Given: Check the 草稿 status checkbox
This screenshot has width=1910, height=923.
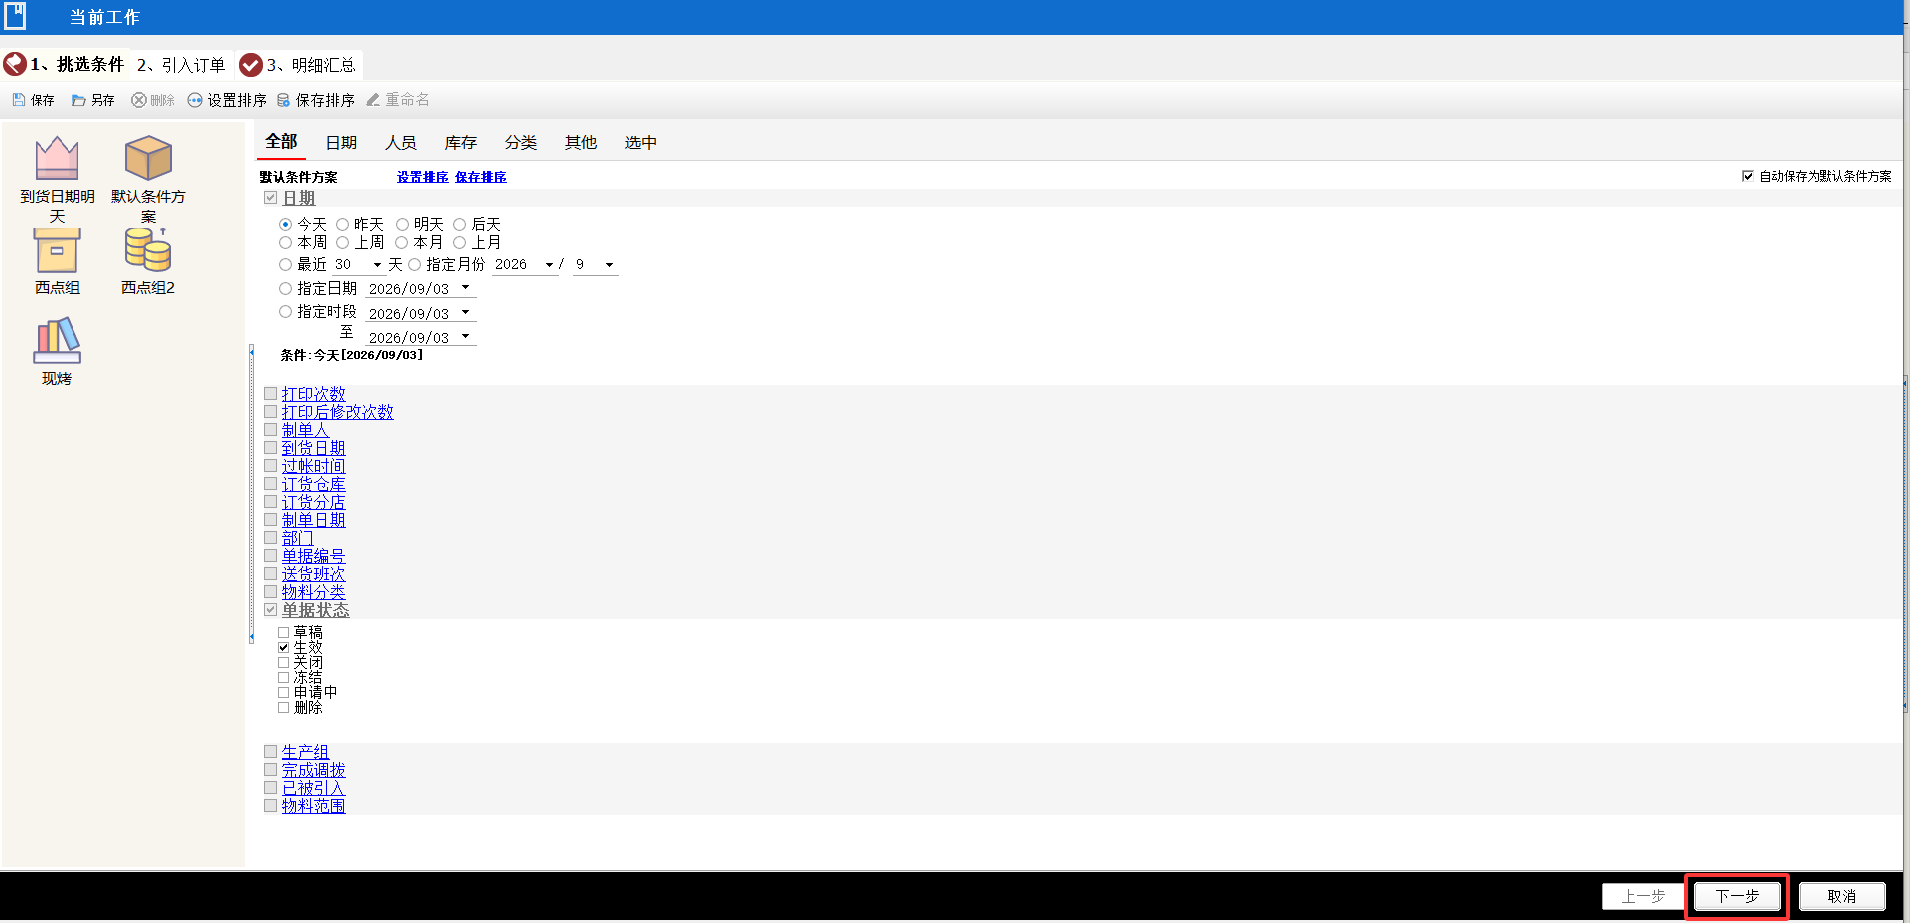Looking at the screenshot, I should click(x=284, y=632).
